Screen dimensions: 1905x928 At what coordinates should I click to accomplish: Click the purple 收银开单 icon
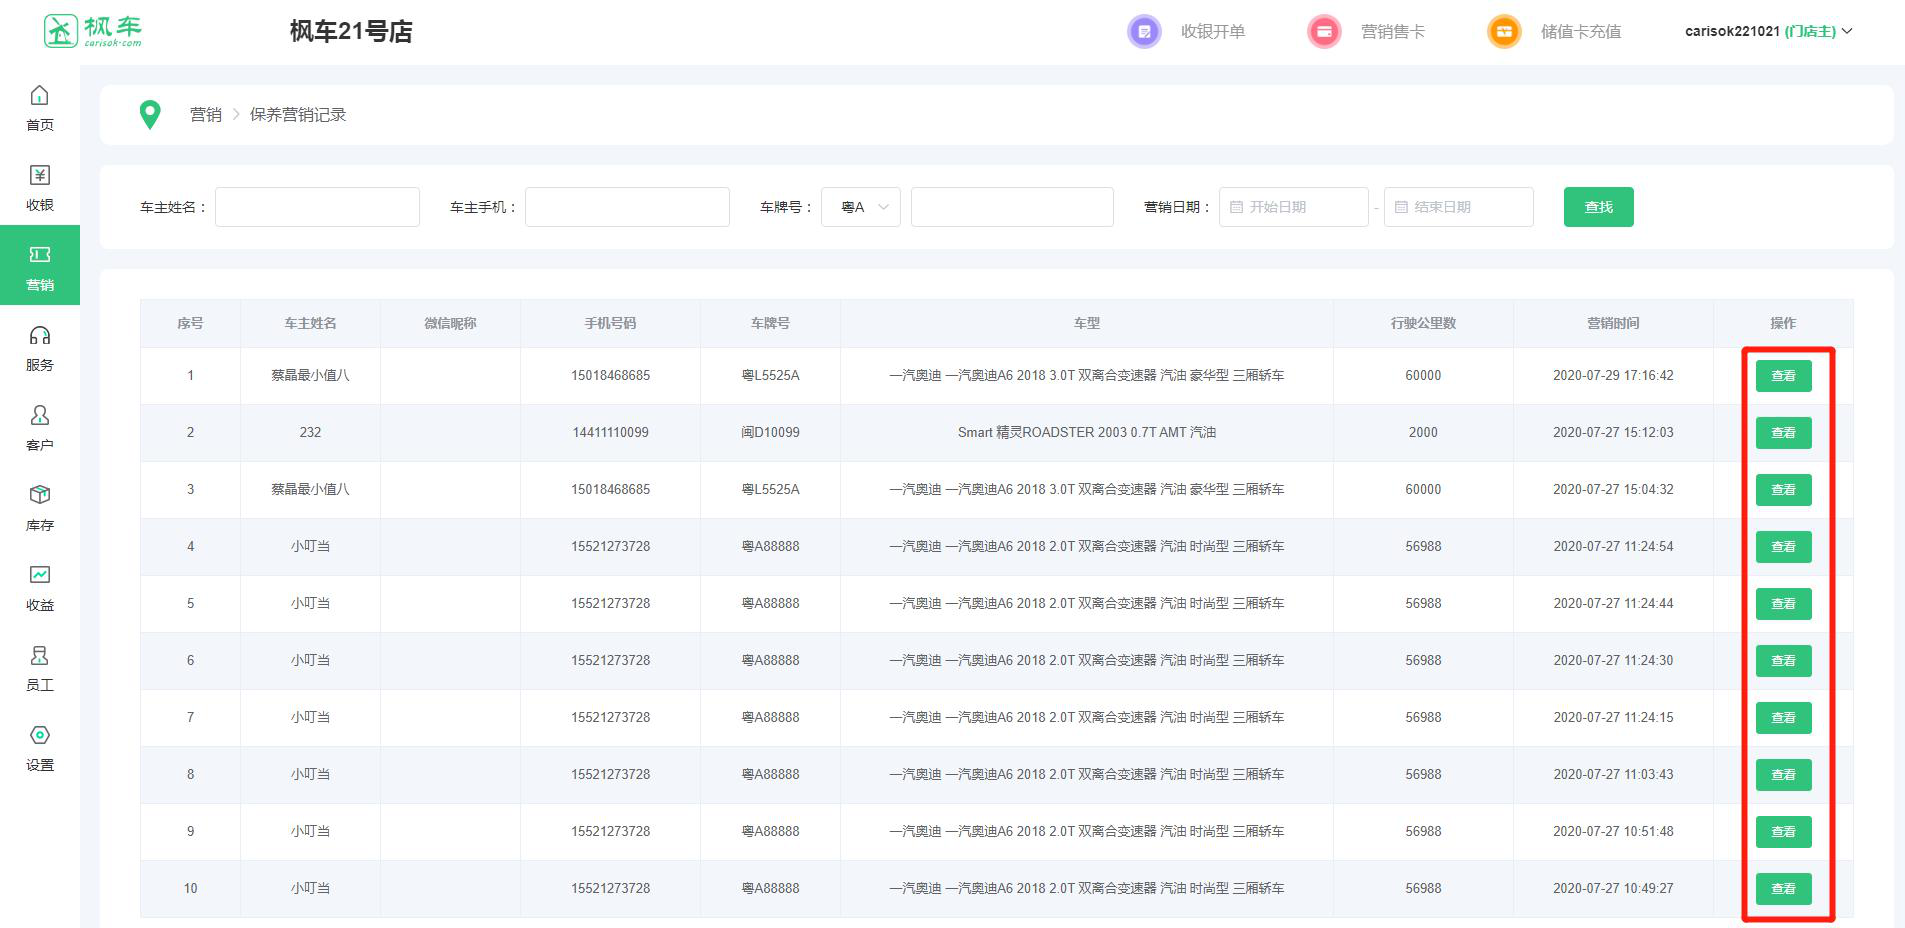pos(1144,32)
